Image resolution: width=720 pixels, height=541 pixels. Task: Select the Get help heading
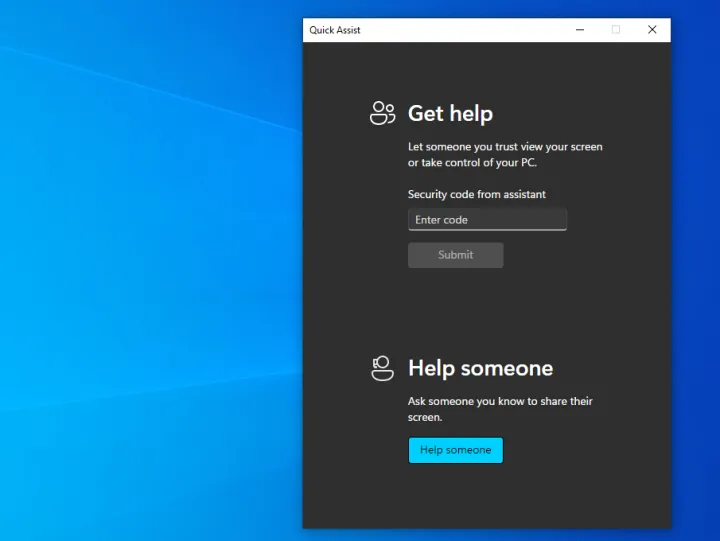pyautogui.click(x=450, y=114)
